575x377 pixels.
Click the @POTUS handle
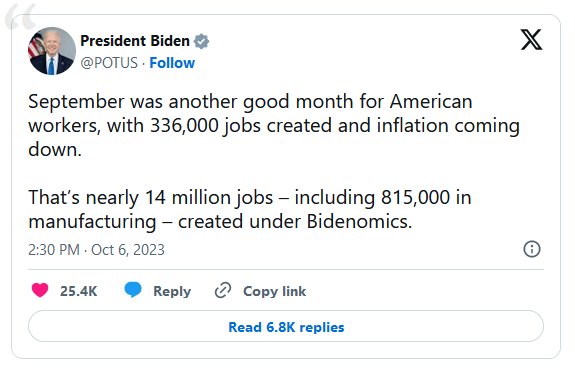click(109, 63)
